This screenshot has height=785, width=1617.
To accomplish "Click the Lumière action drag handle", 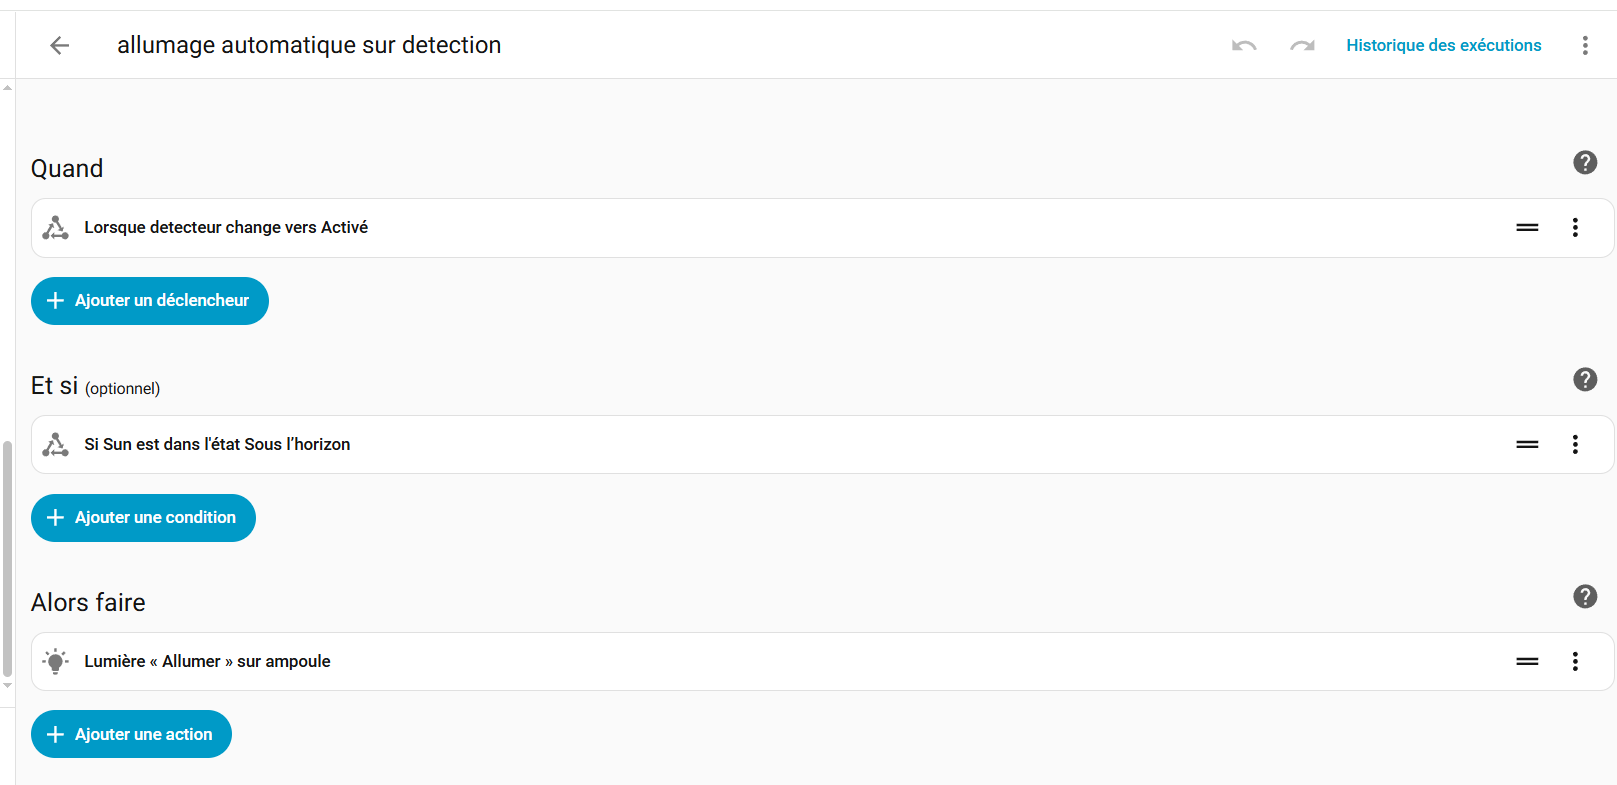I will click(x=1527, y=662).
